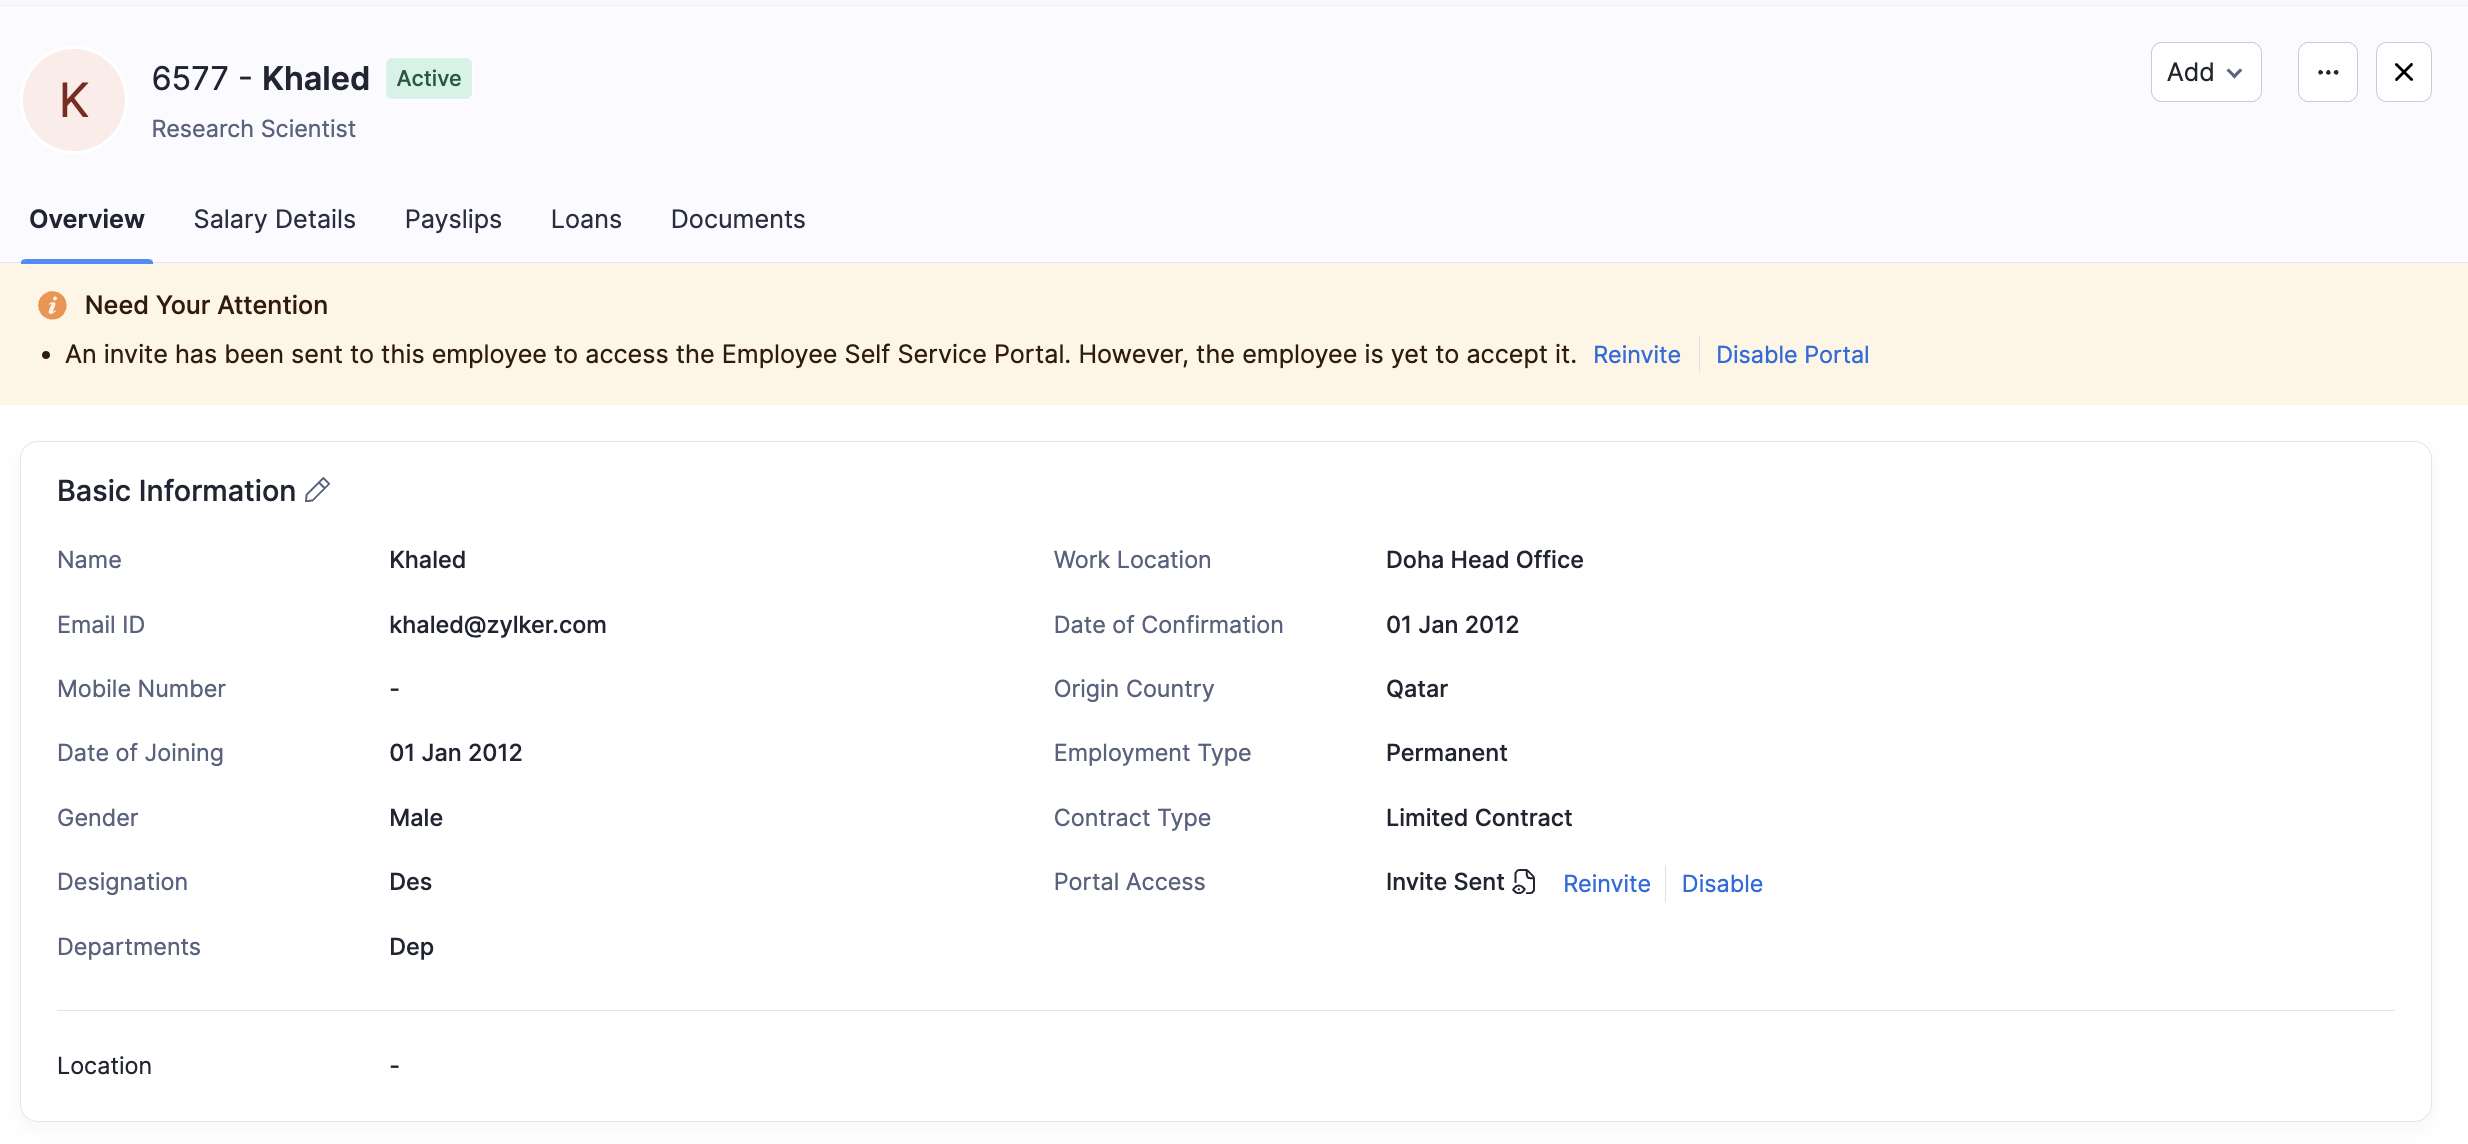Image resolution: width=2468 pixels, height=1144 pixels.
Task: Click the K avatar profile picture
Action: tap(74, 100)
